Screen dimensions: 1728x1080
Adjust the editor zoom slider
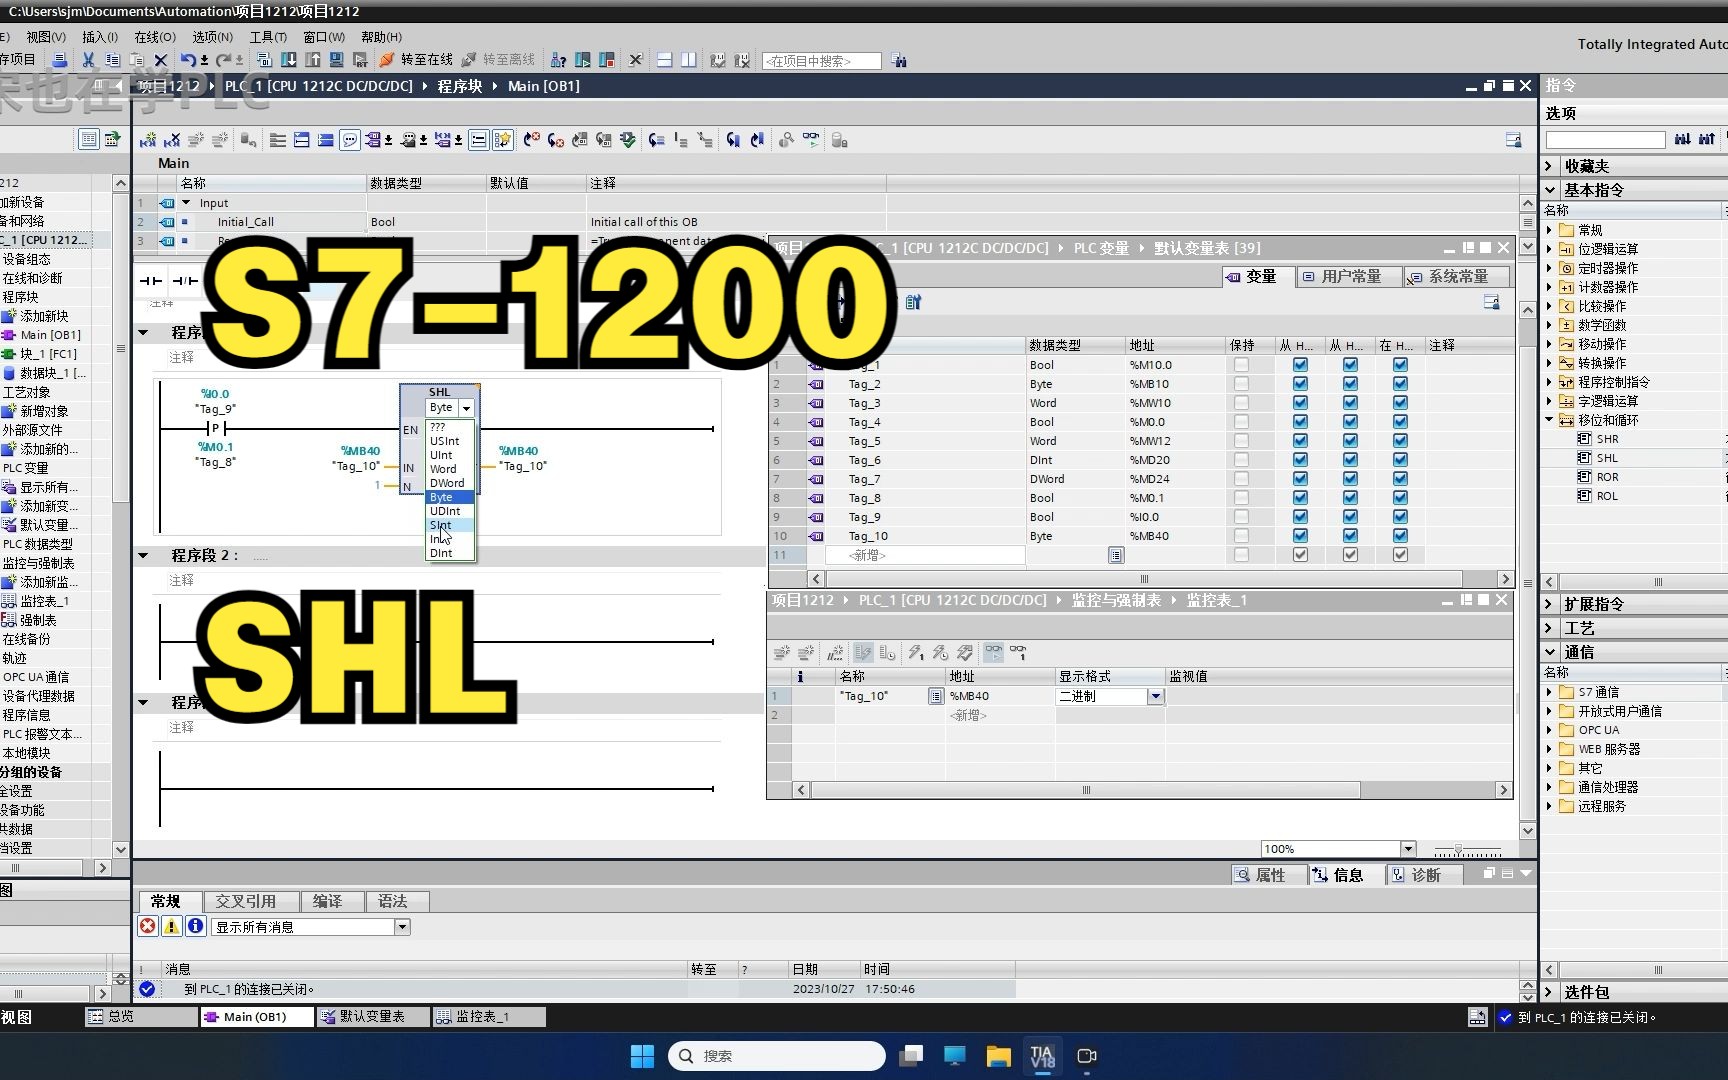(1458, 850)
